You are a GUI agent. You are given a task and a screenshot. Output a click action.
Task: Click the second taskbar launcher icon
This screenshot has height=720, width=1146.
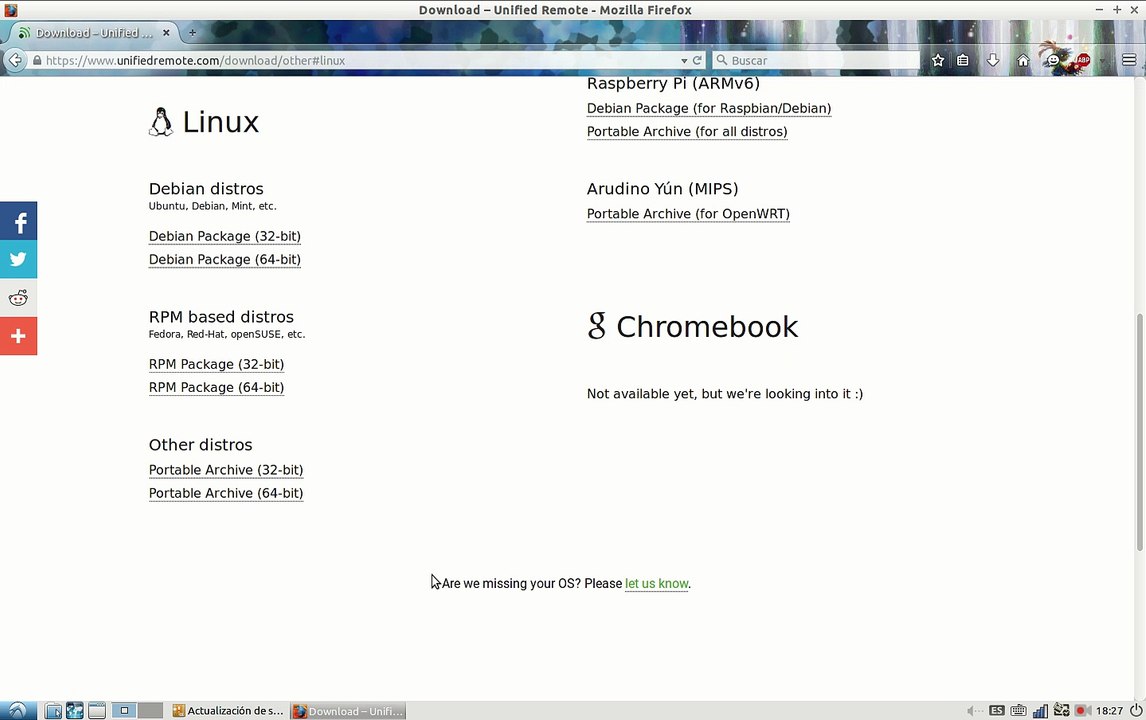[75, 710]
